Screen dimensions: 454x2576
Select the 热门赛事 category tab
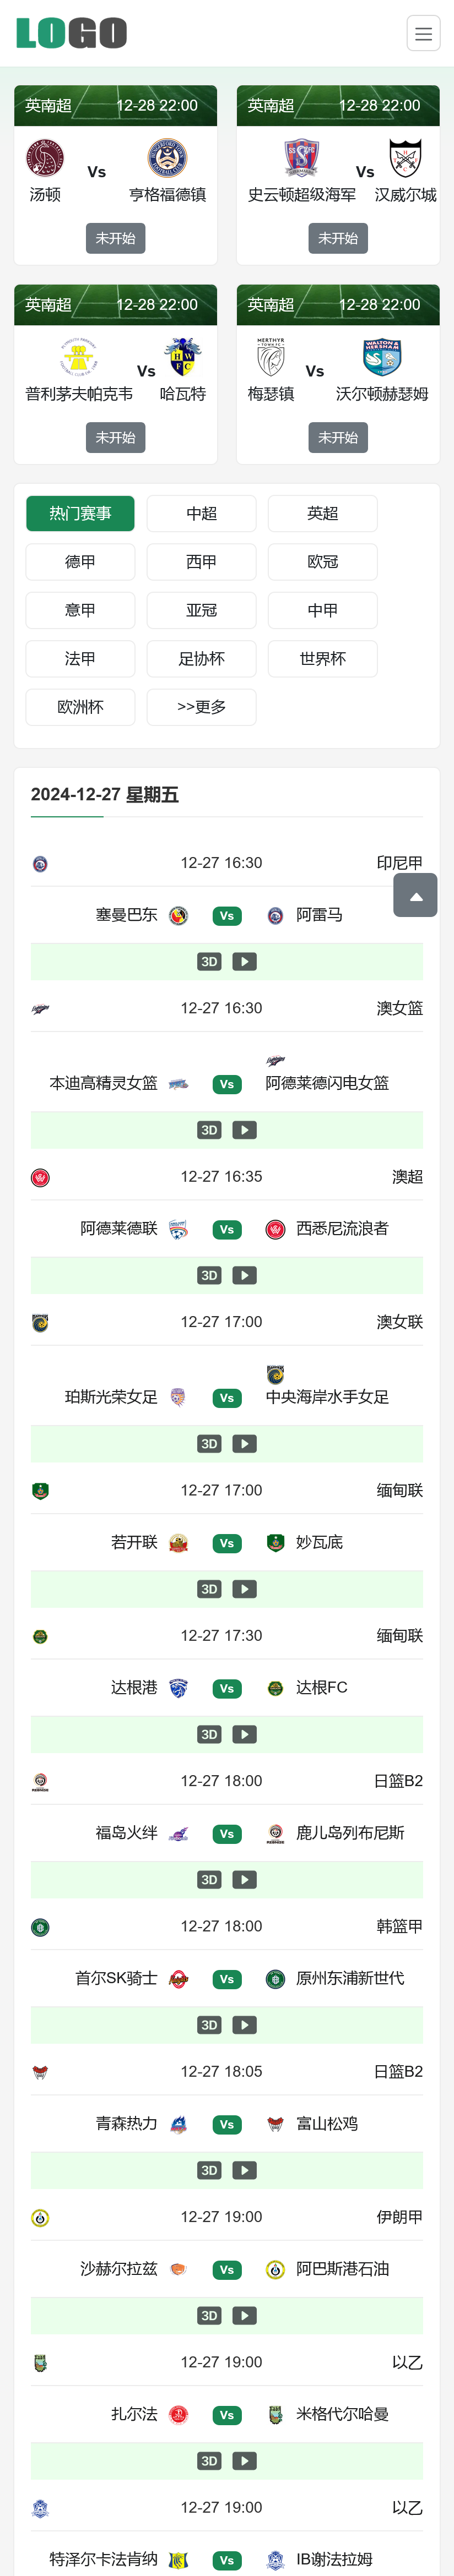[x=80, y=514]
